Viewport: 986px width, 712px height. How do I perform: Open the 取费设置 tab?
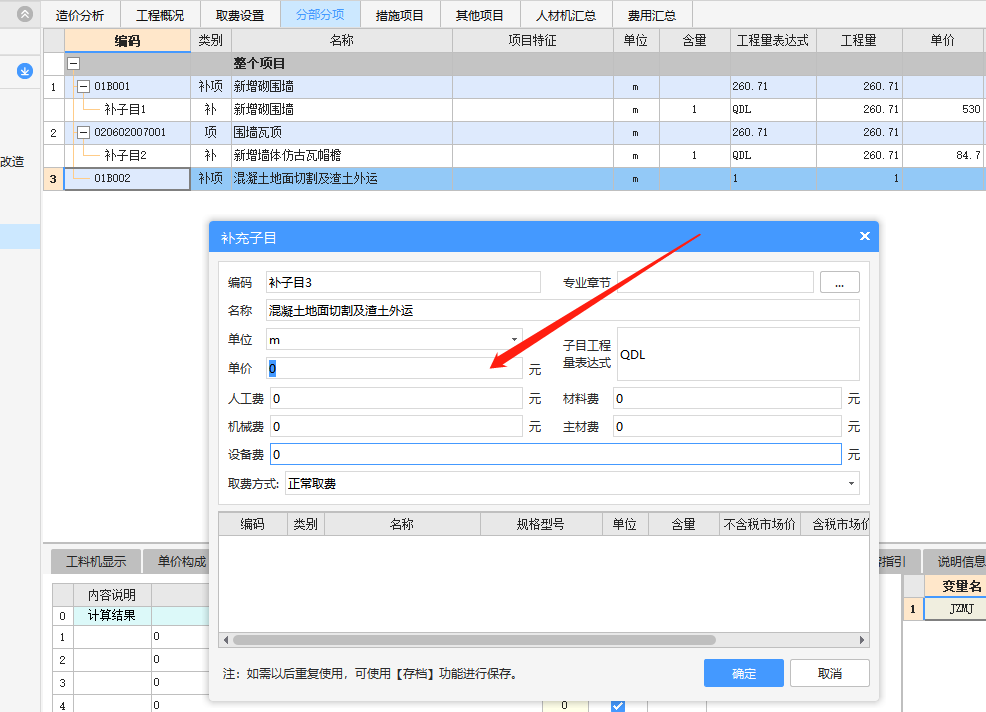(x=240, y=15)
